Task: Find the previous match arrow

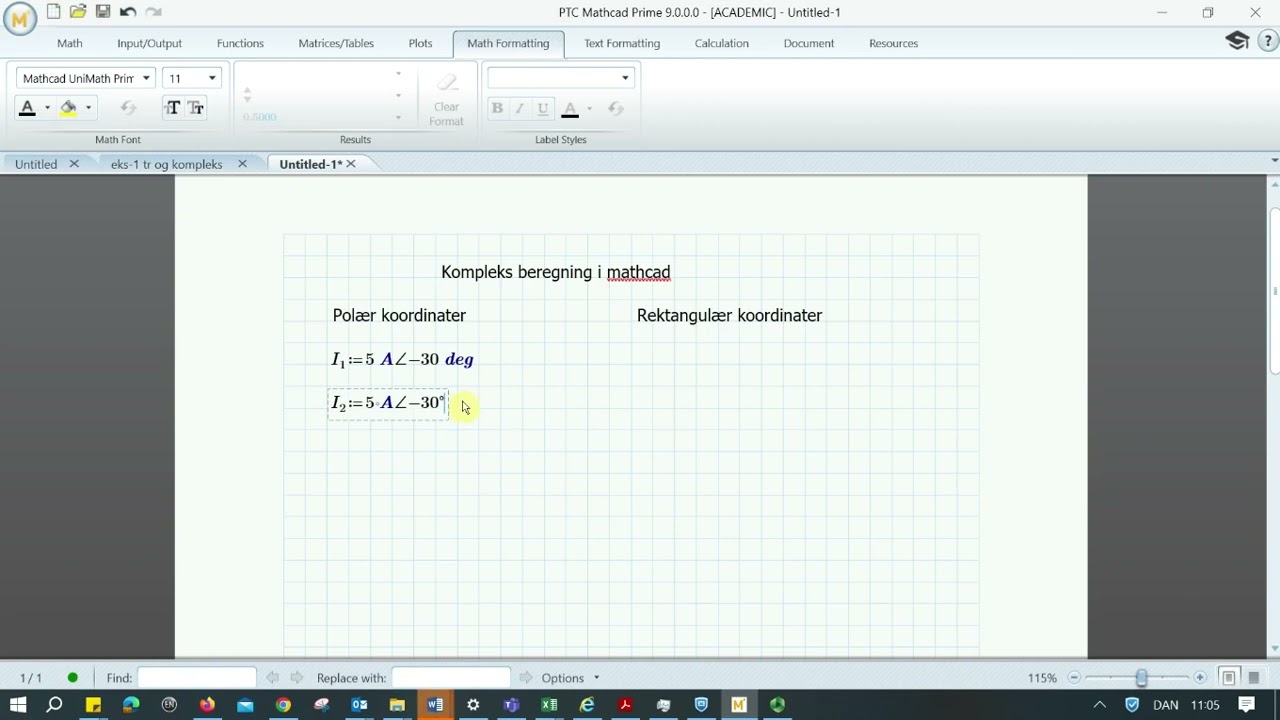Action: coord(273,678)
